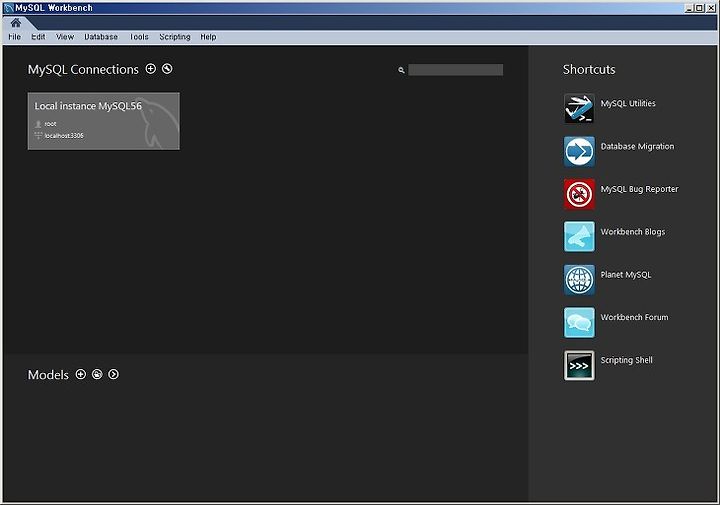This screenshot has width=720, height=505.
Task: Click the Planet MySQL label
Action: click(626, 275)
